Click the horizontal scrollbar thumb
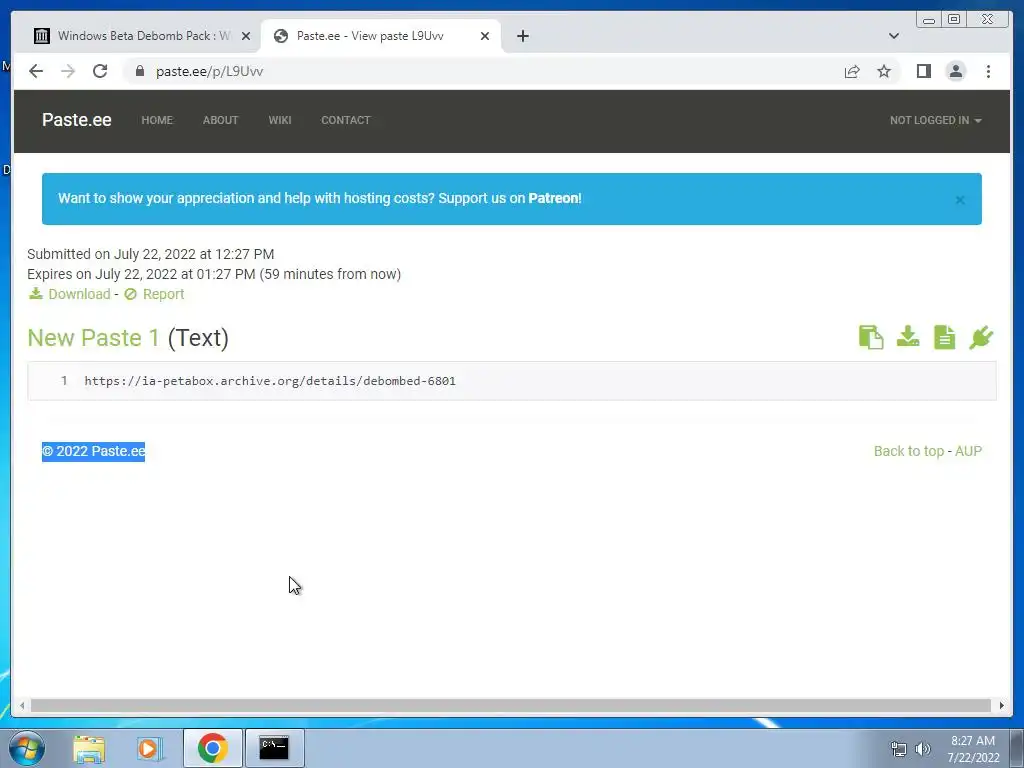Image resolution: width=1024 pixels, height=768 pixels. tap(511, 705)
